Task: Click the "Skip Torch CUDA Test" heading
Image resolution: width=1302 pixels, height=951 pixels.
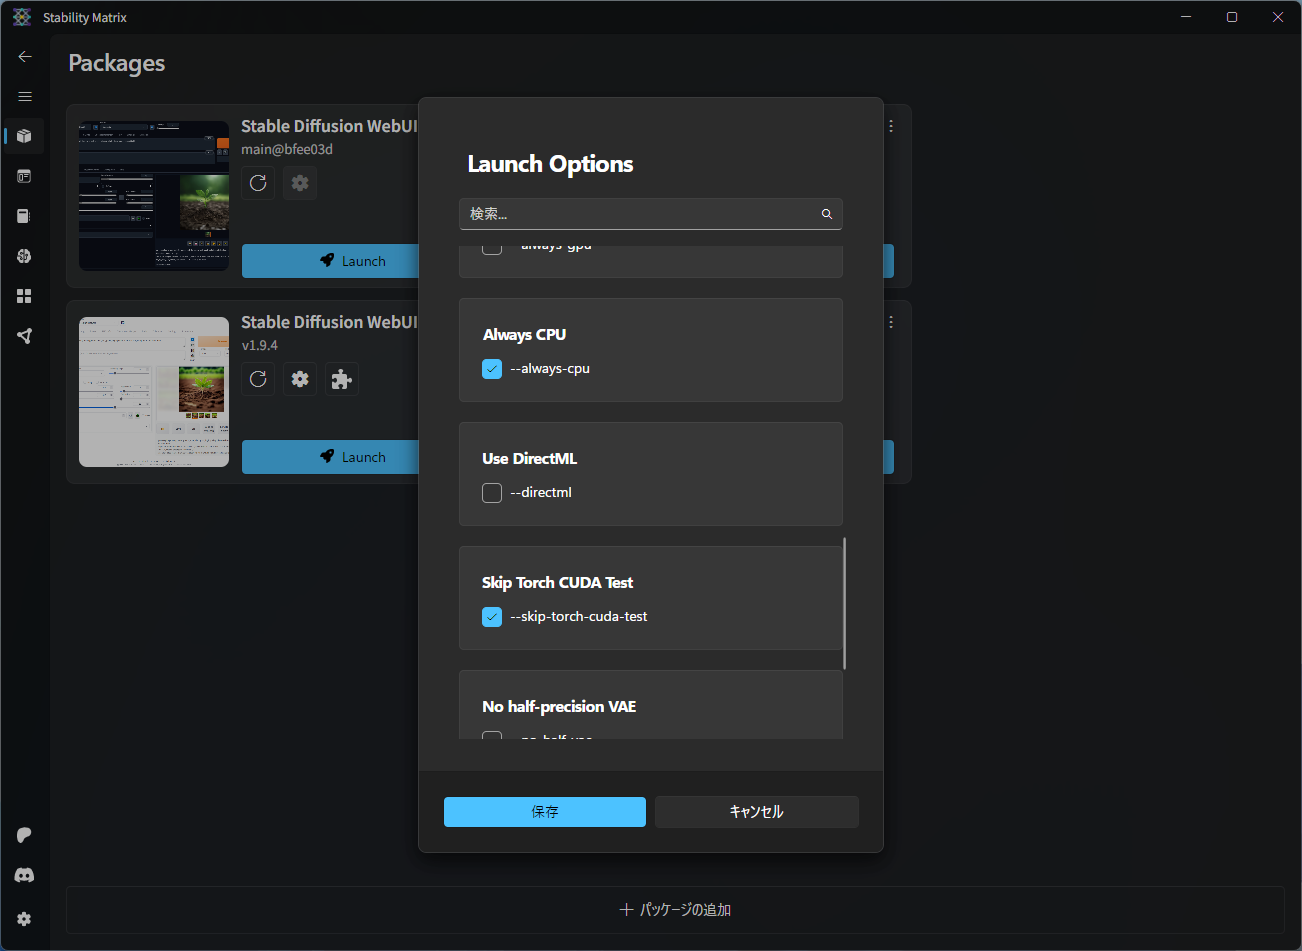Action: (x=557, y=583)
